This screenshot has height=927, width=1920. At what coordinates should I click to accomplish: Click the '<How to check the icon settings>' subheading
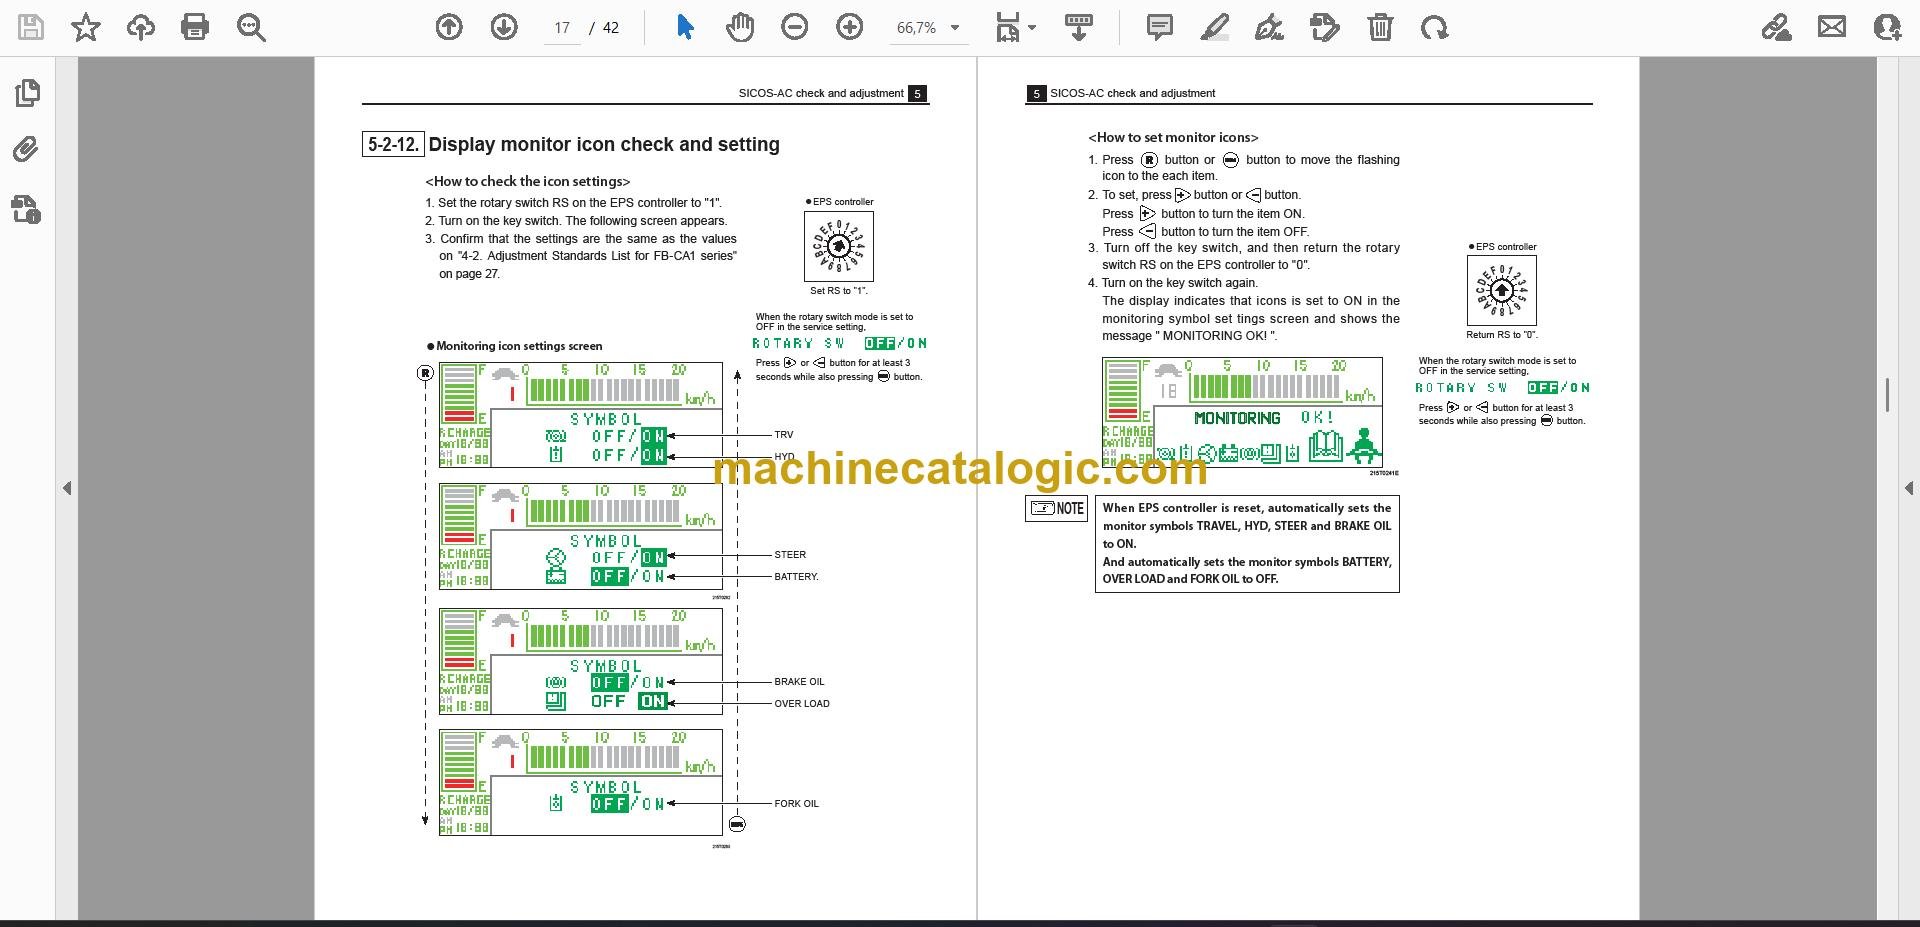(x=528, y=181)
